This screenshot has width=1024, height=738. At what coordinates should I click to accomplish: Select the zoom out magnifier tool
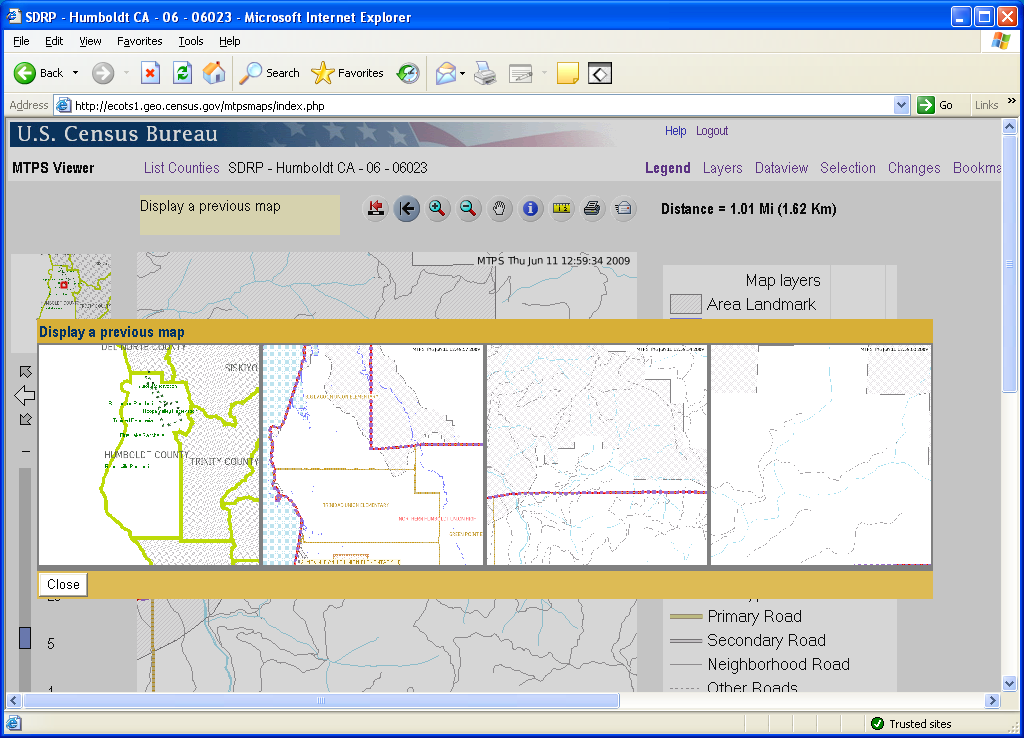[468, 209]
